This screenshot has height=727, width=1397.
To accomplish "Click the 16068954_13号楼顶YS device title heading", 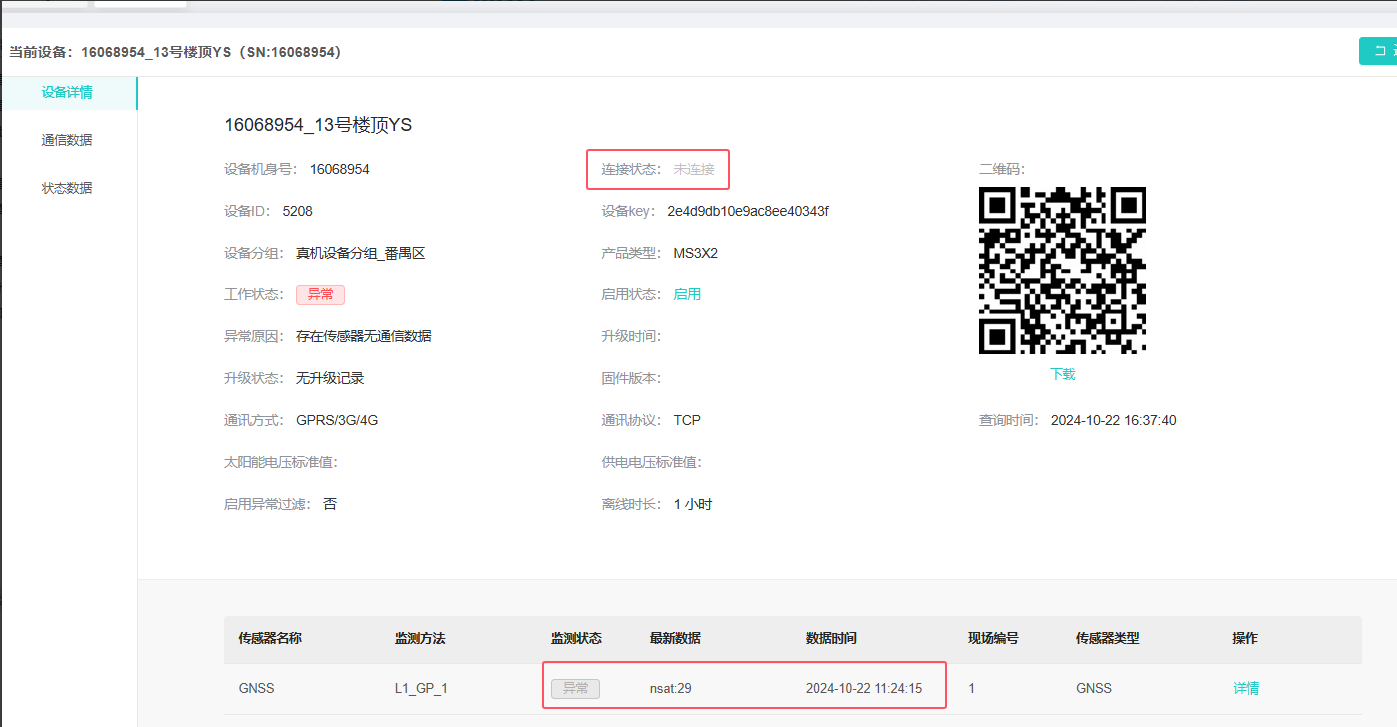I will click(x=318, y=125).
